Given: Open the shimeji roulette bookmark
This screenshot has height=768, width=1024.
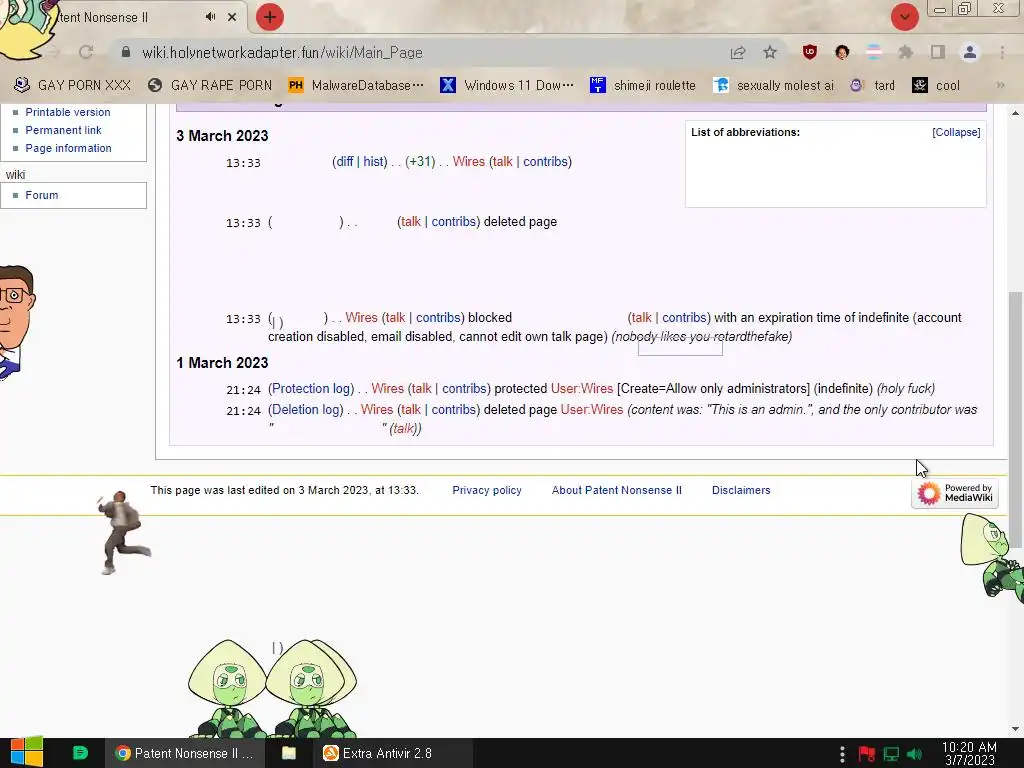Looking at the screenshot, I should click(x=643, y=85).
